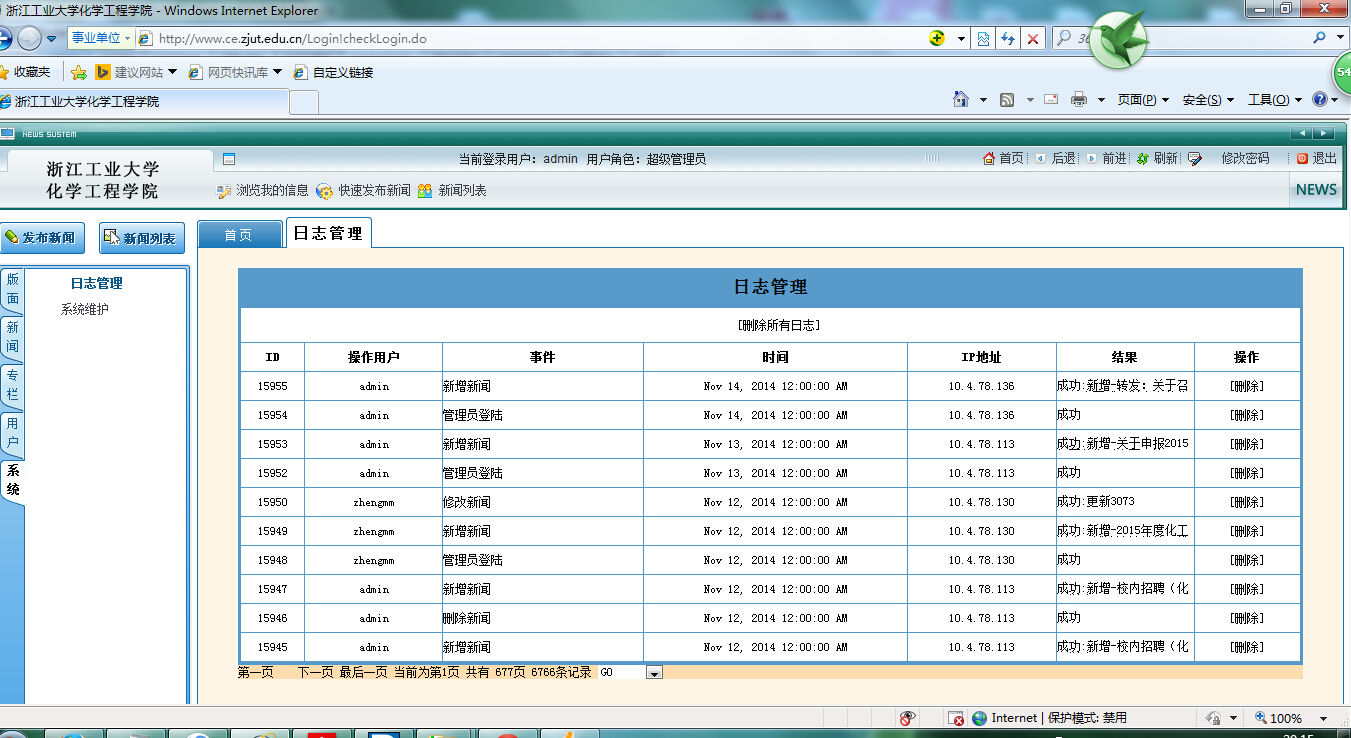Select the 用户 side tab

pyautogui.click(x=12, y=433)
